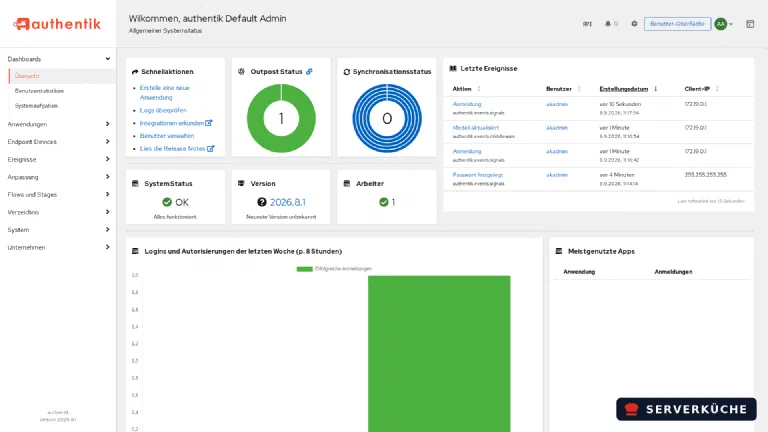Open Benutzerstatistiken dashboard item
The width and height of the screenshot is (768, 432).
(x=39, y=91)
